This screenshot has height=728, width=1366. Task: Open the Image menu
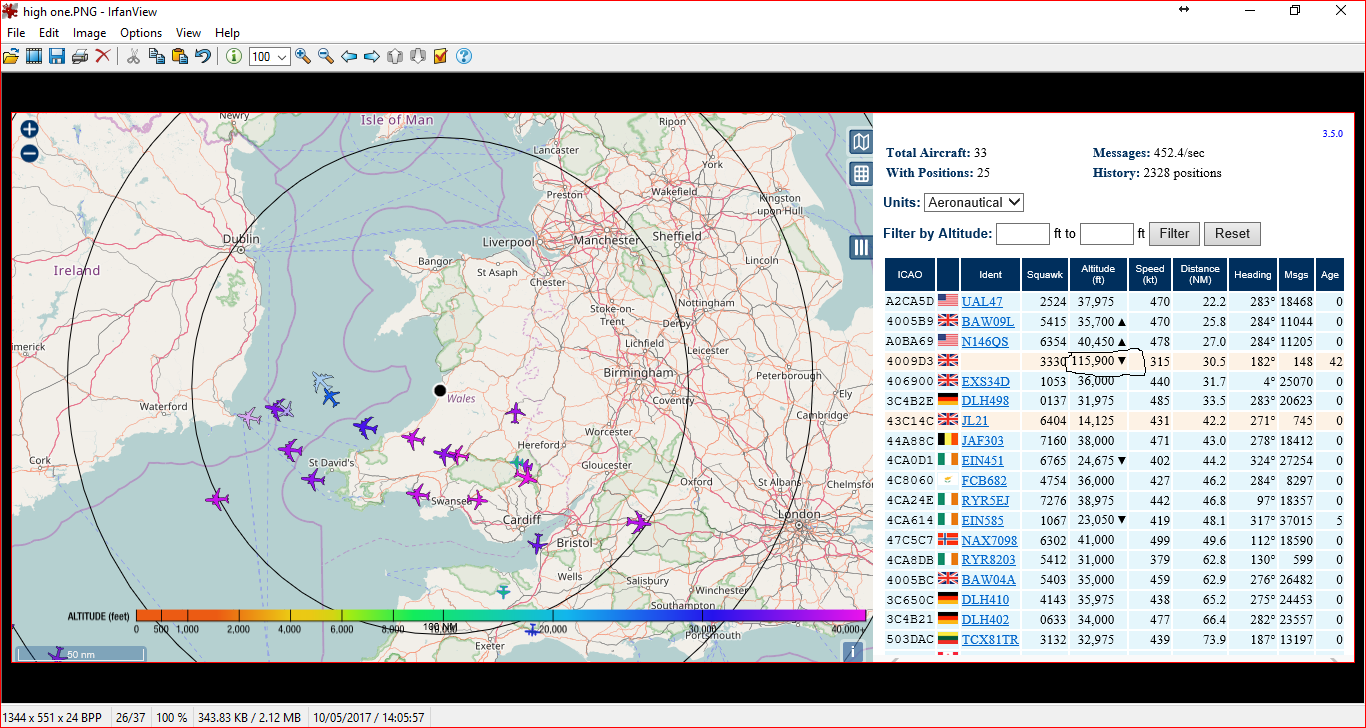click(x=89, y=33)
